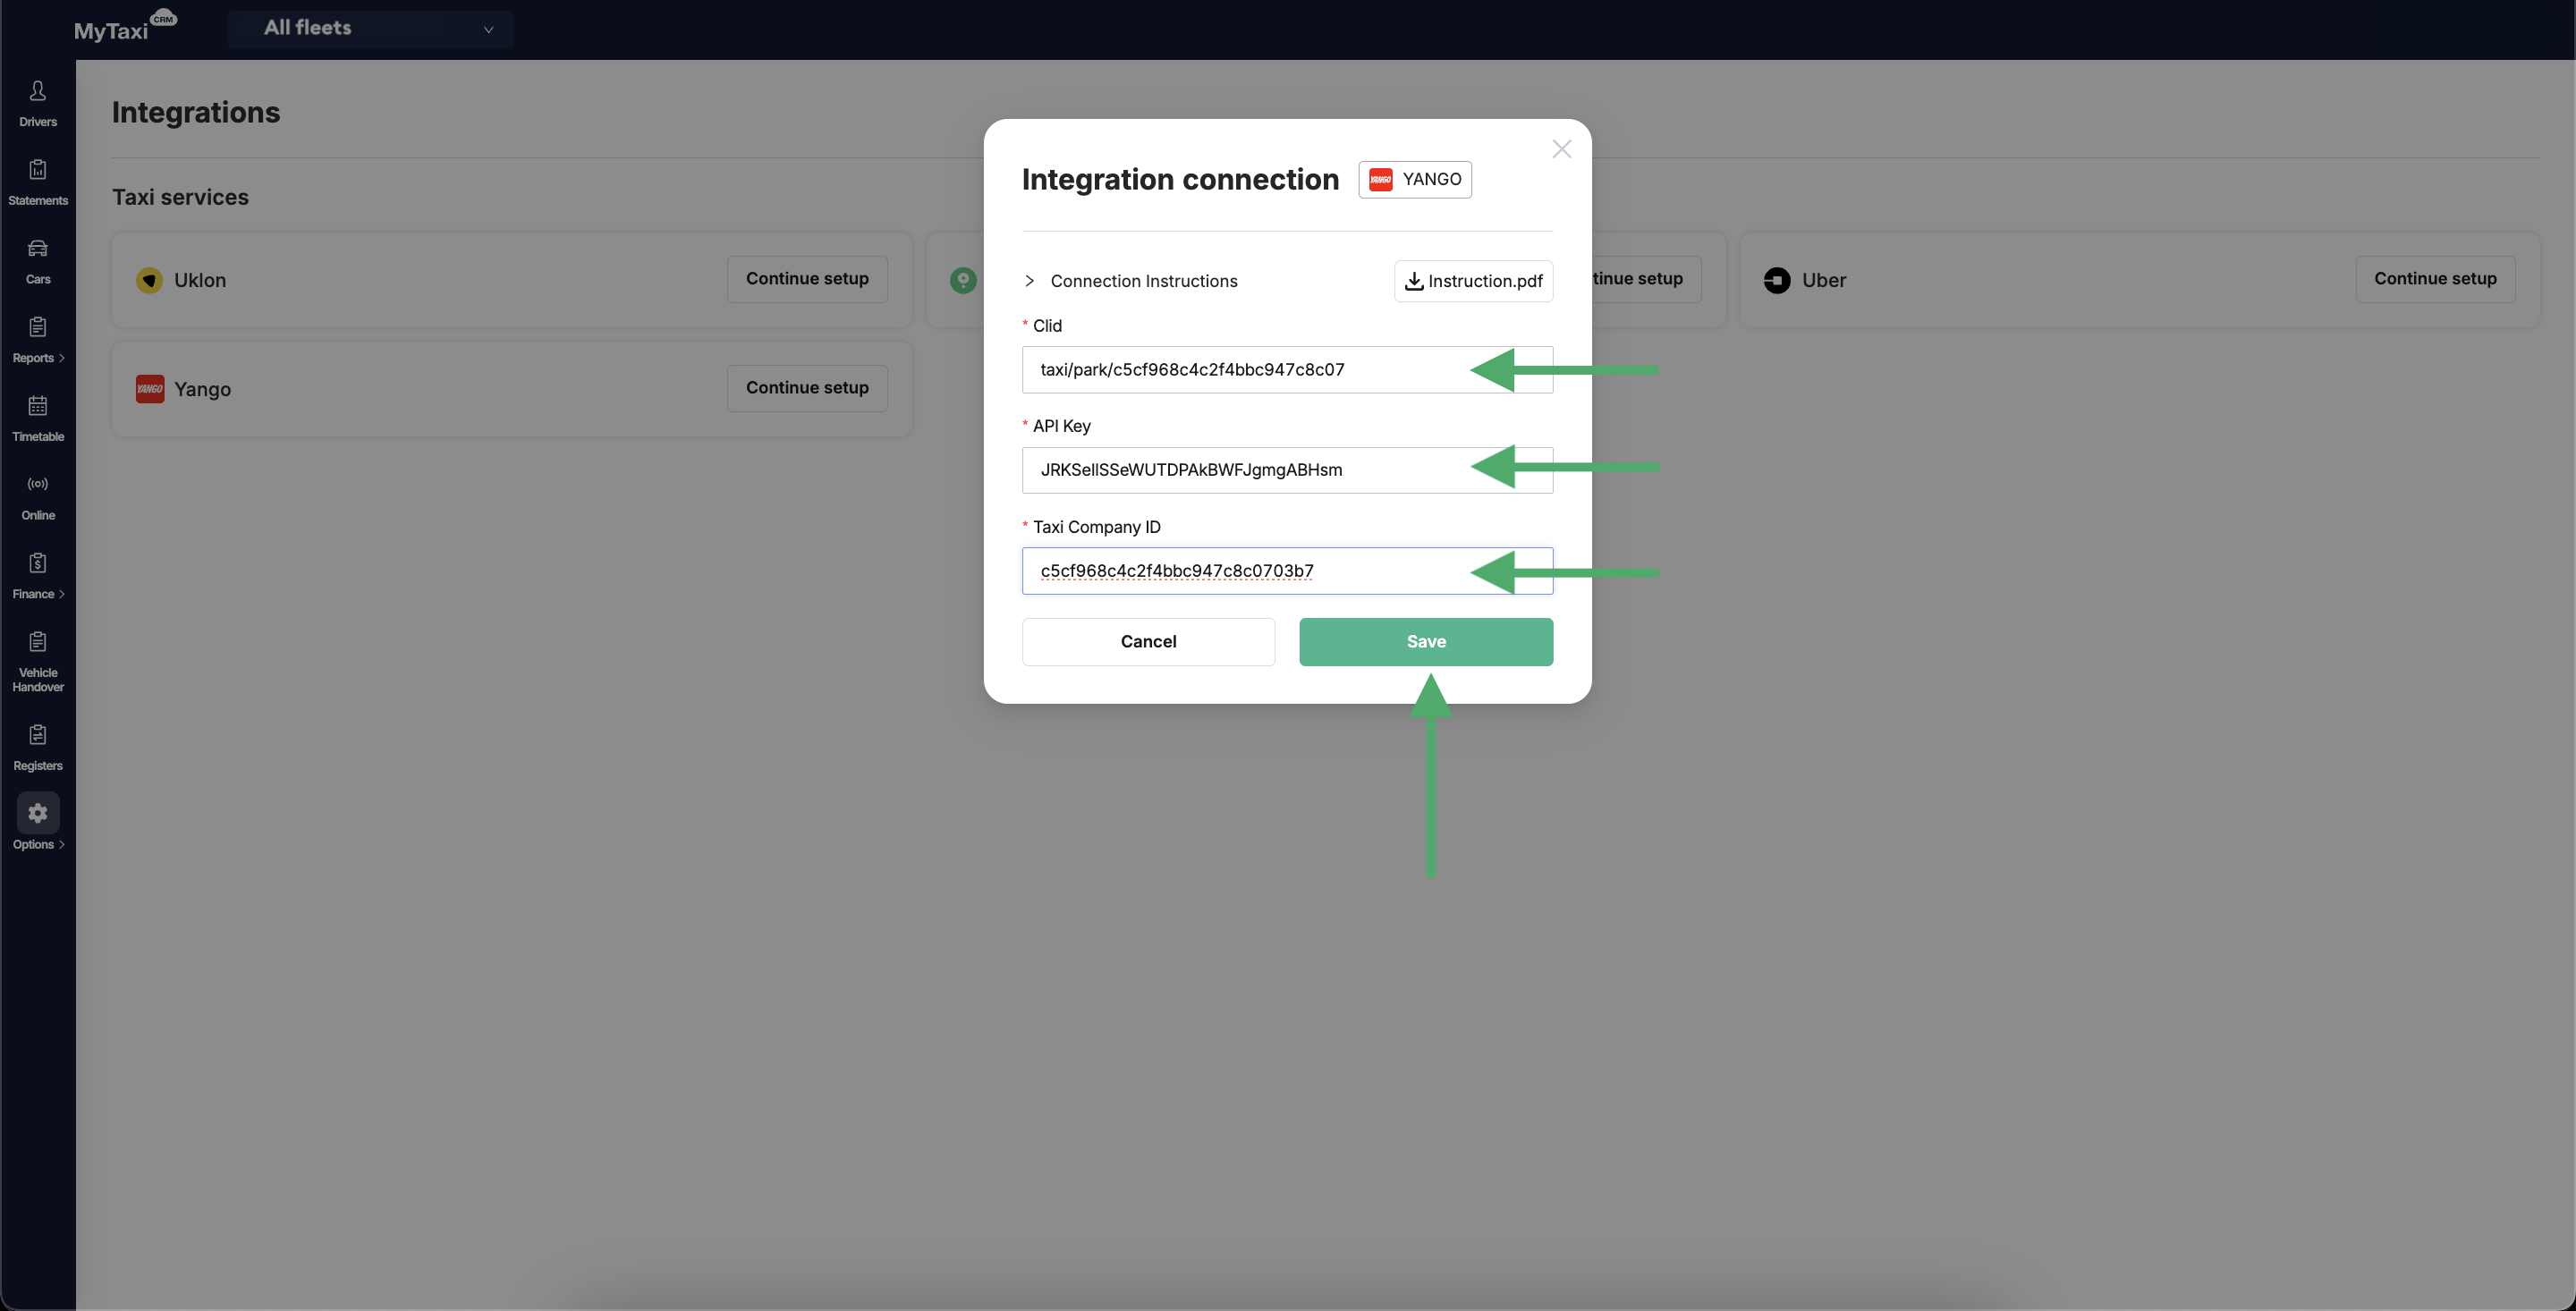Image resolution: width=2576 pixels, height=1311 pixels.
Task: Go to Cars in the sidebar
Action: click(38, 262)
